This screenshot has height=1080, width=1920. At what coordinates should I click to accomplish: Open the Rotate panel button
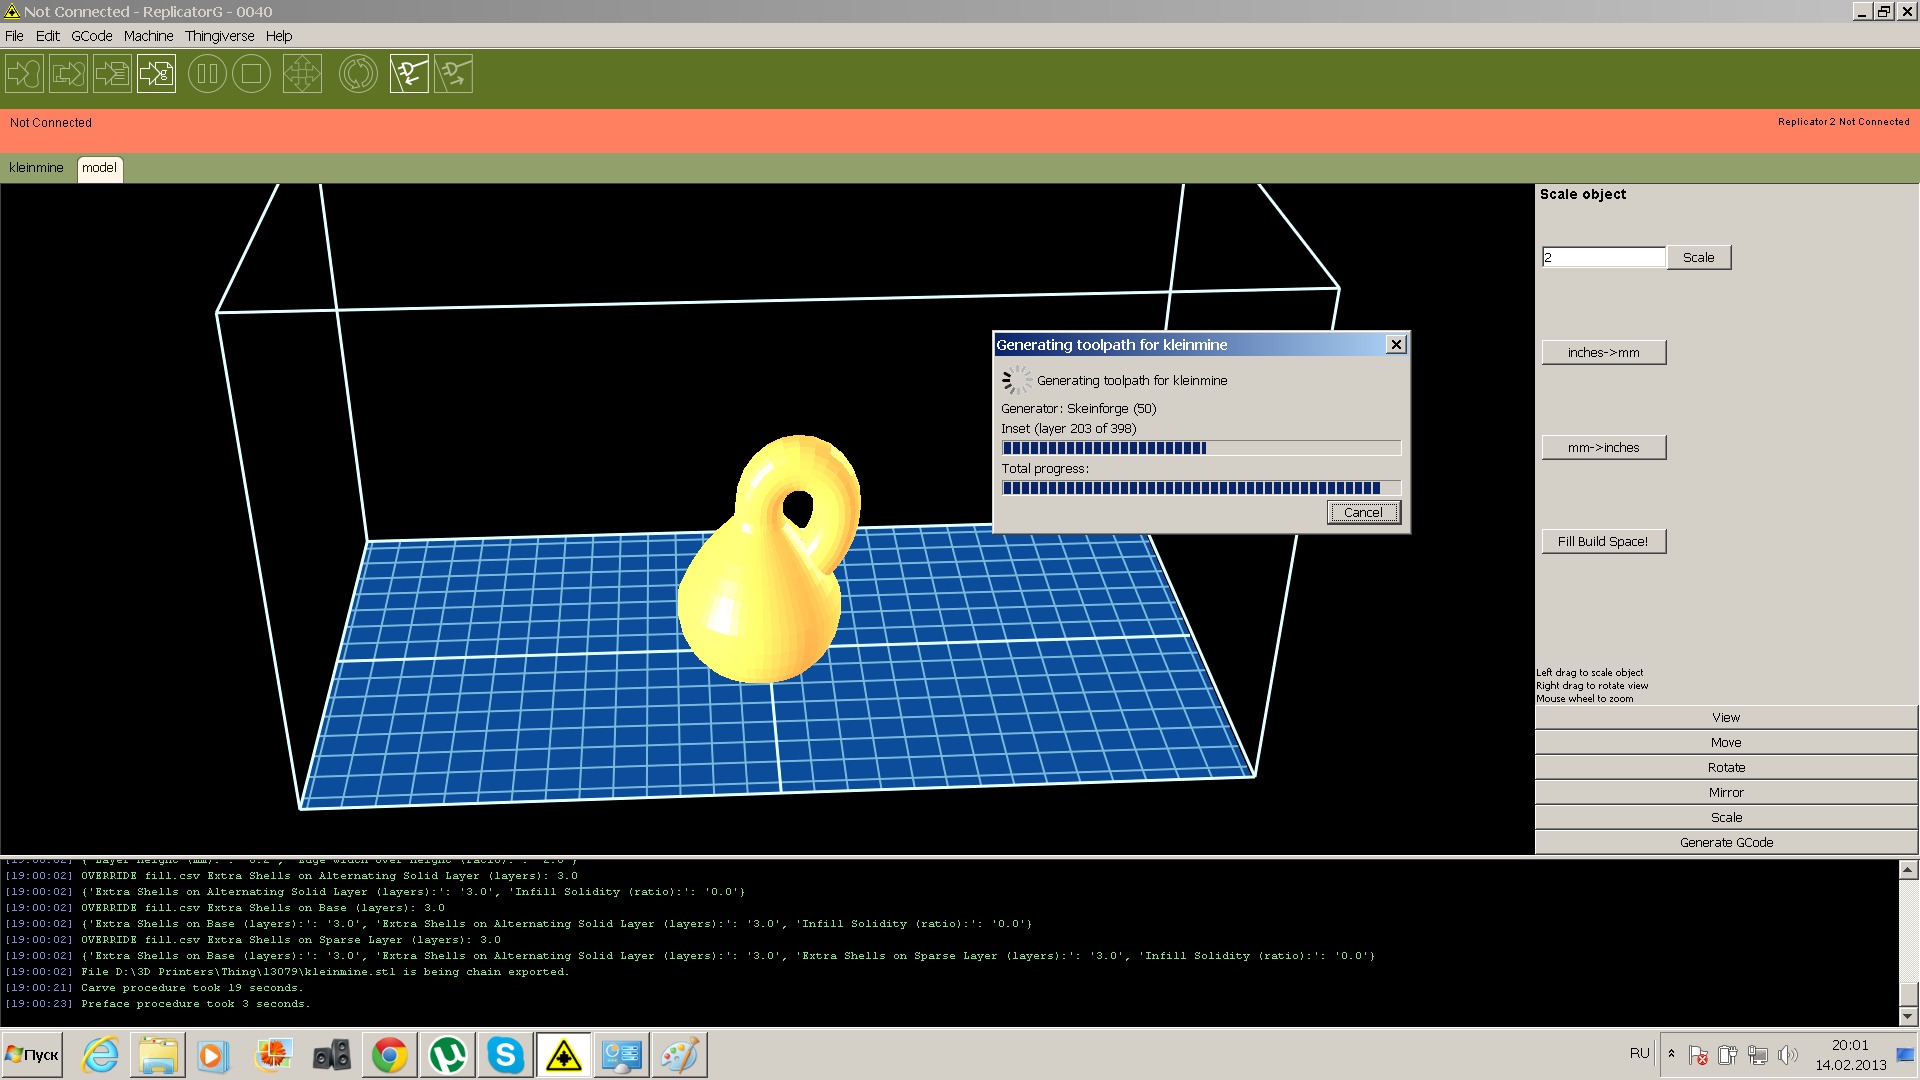click(x=1726, y=768)
